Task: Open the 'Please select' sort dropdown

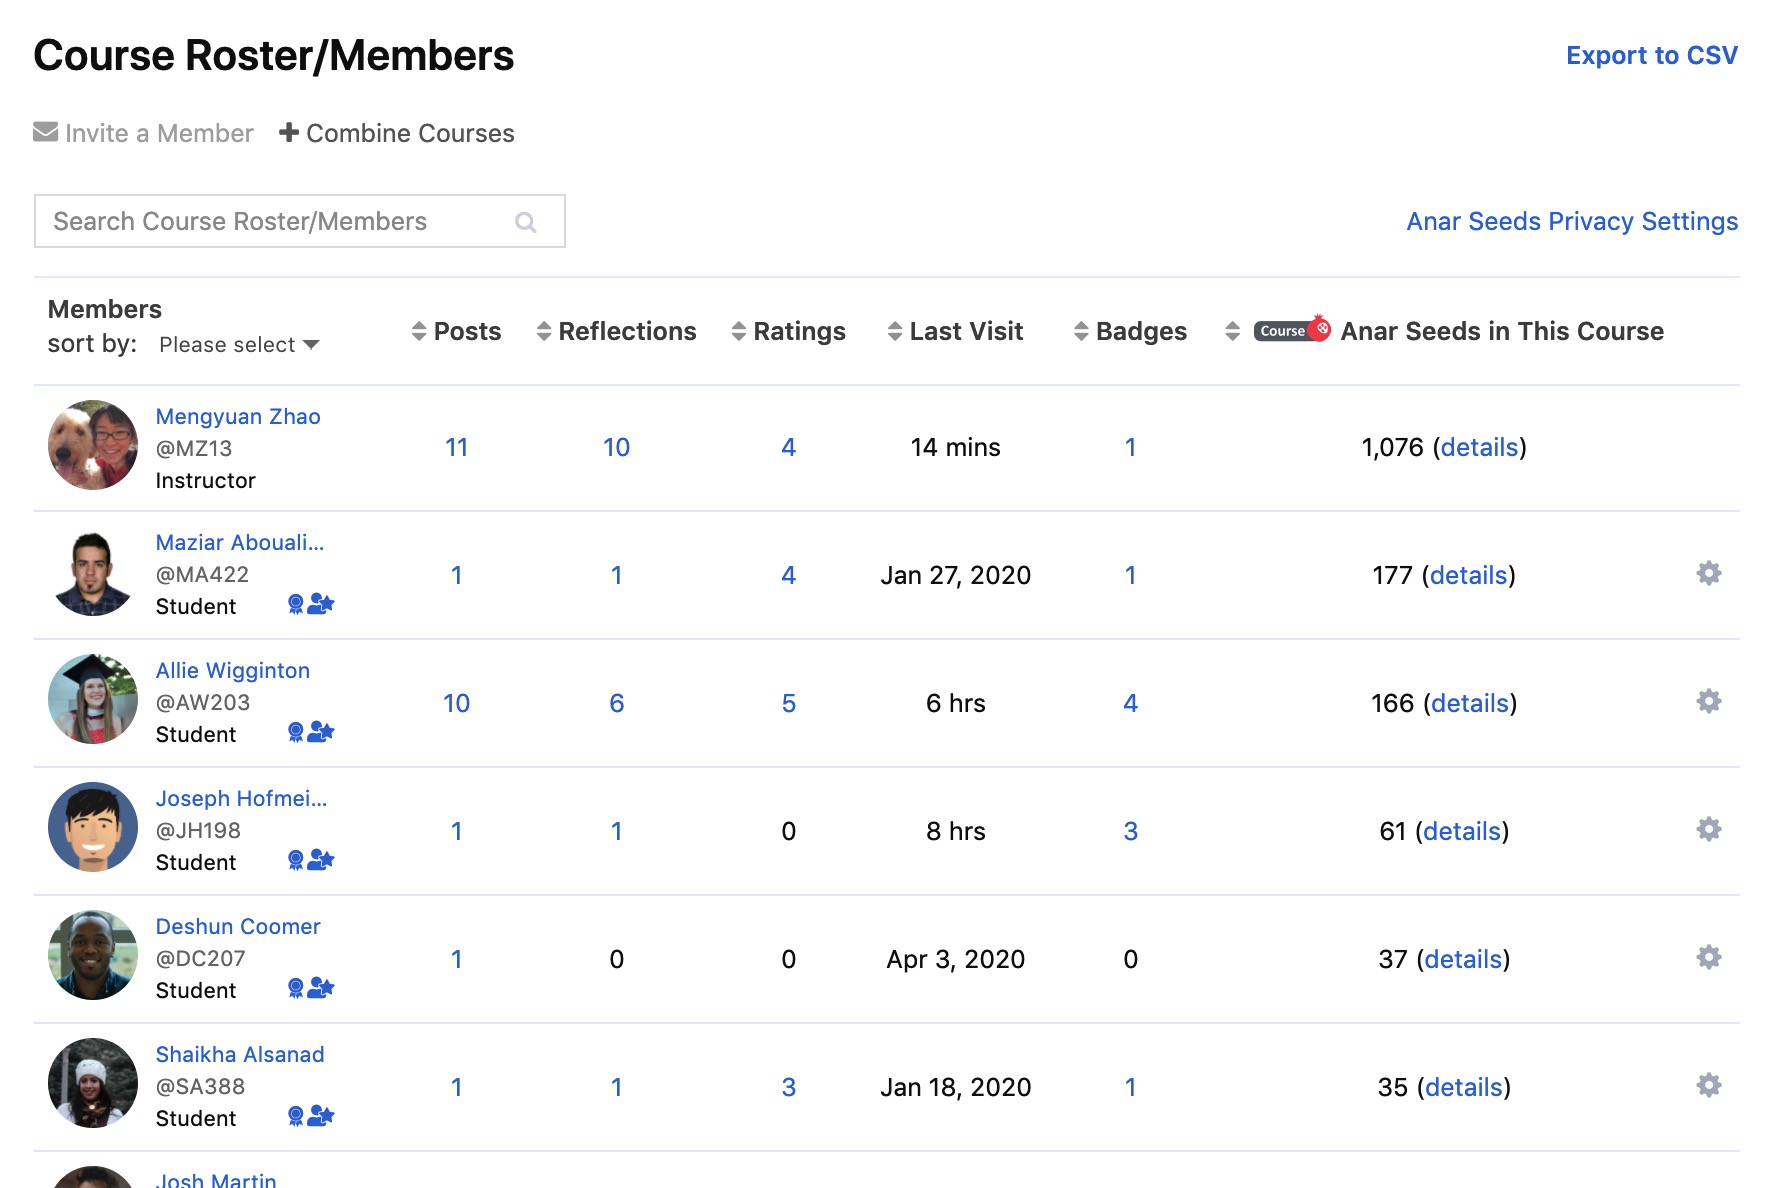Action: point(239,345)
